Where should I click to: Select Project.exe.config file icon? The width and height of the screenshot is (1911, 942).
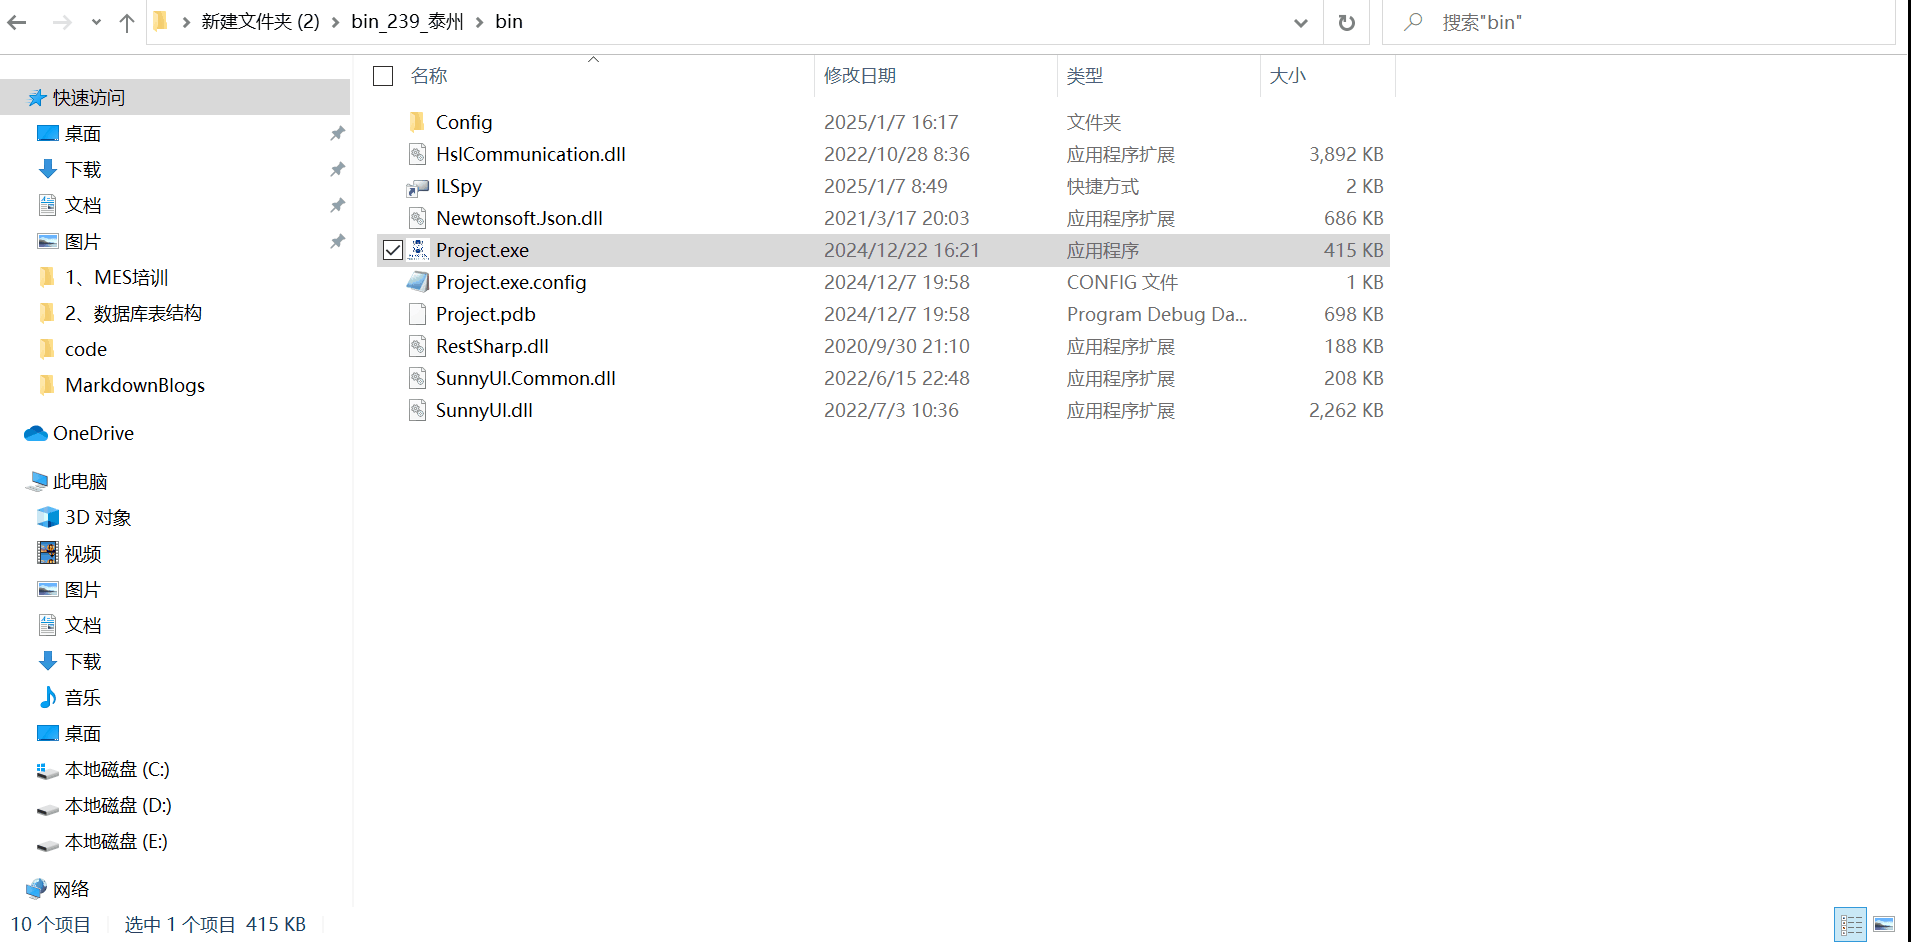pyautogui.click(x=418, y=282)
